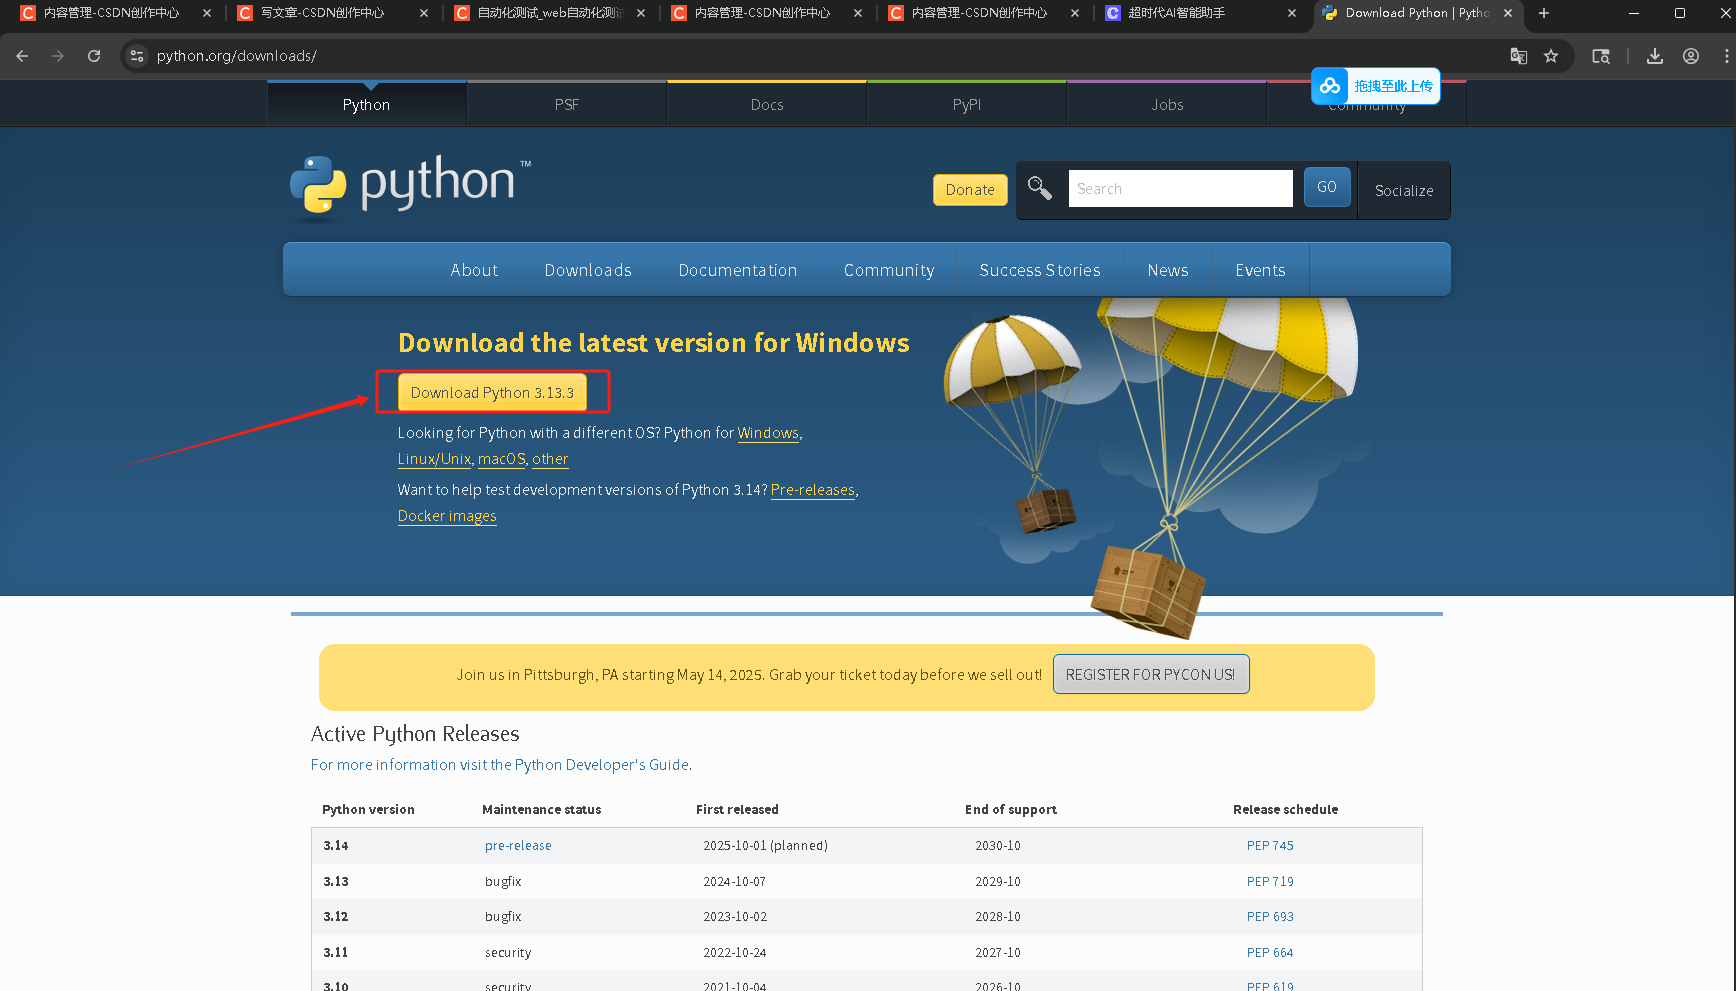Click the GO search button
Screen dimensions: 1736x991
[x=1327, y=187]
